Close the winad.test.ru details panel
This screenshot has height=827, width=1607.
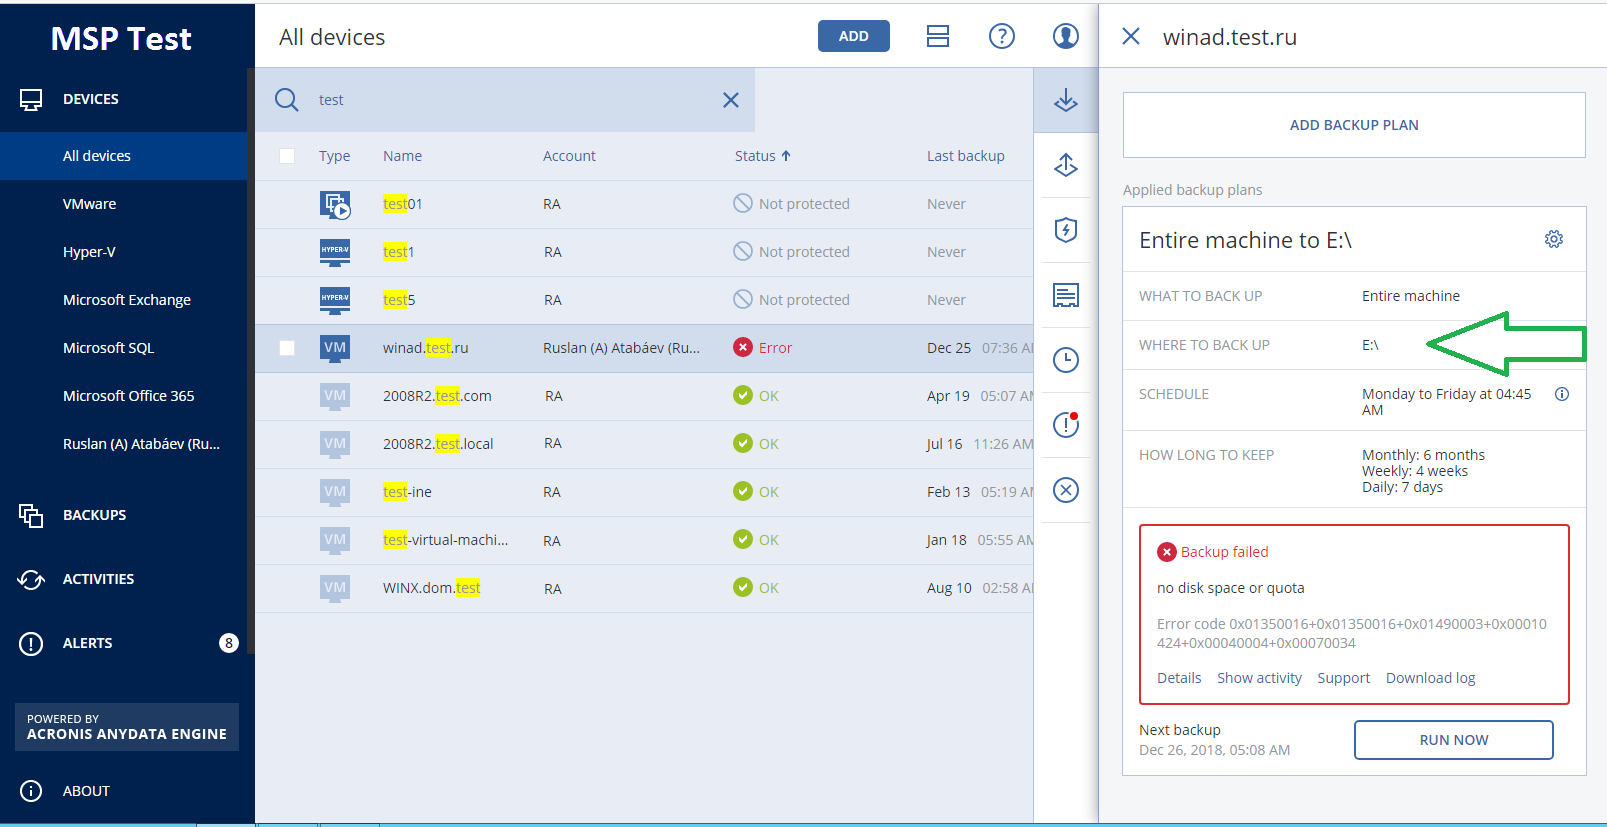click(1131, 36)
